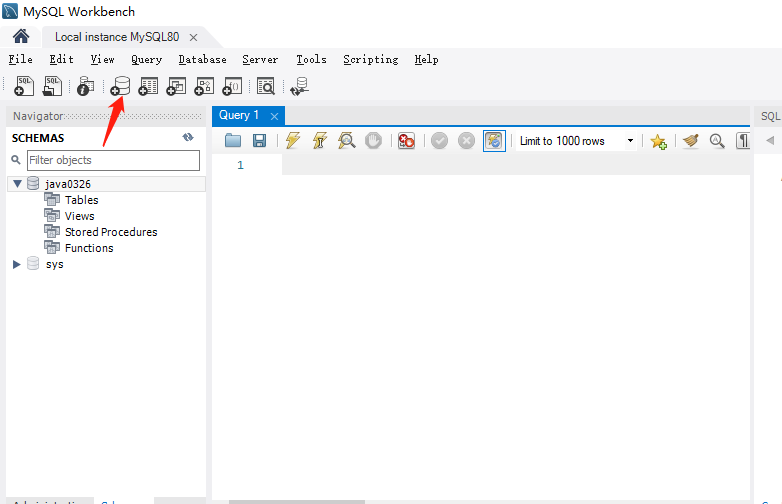
Task: Switch to the Query 1 tab
Action: pyautogui.click(x=239, y=115)
